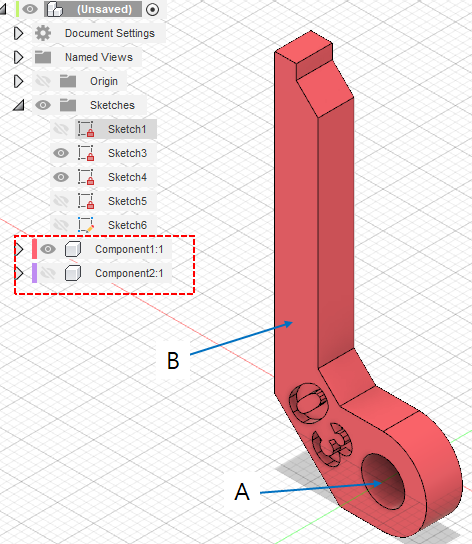
Task: Select the top face of the bracket
Action: pyautogui.click(x=304, y=46)
